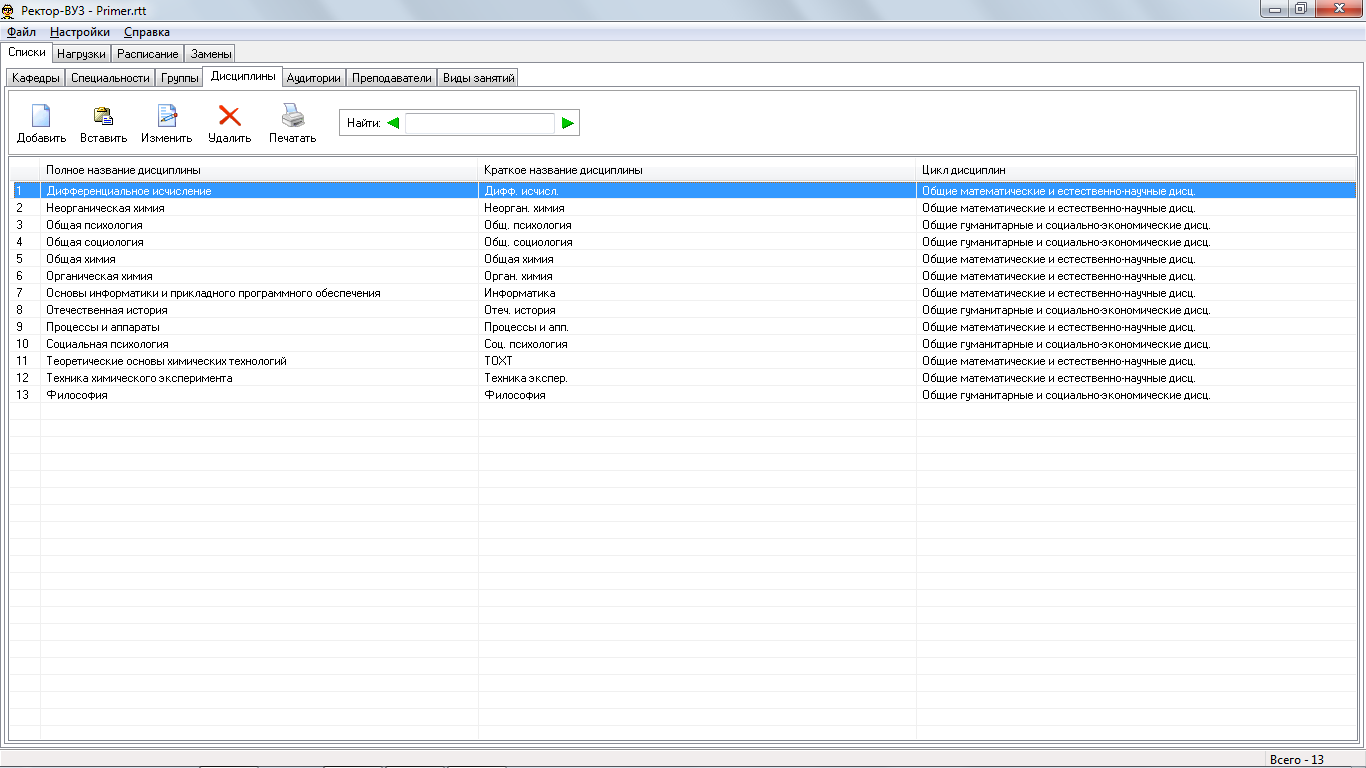
Task: Click the green left arrow search-previous icon
Action: (x=393, y=123)
